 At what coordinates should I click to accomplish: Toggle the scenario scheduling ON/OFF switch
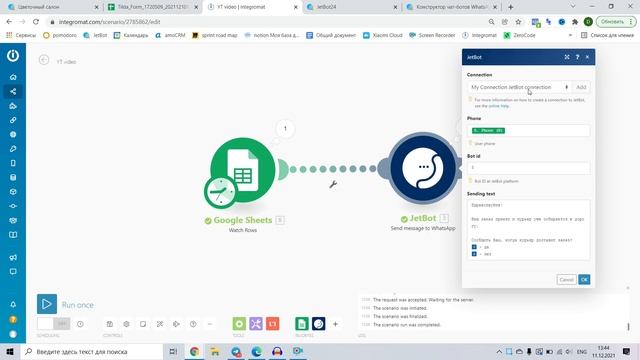53,324
